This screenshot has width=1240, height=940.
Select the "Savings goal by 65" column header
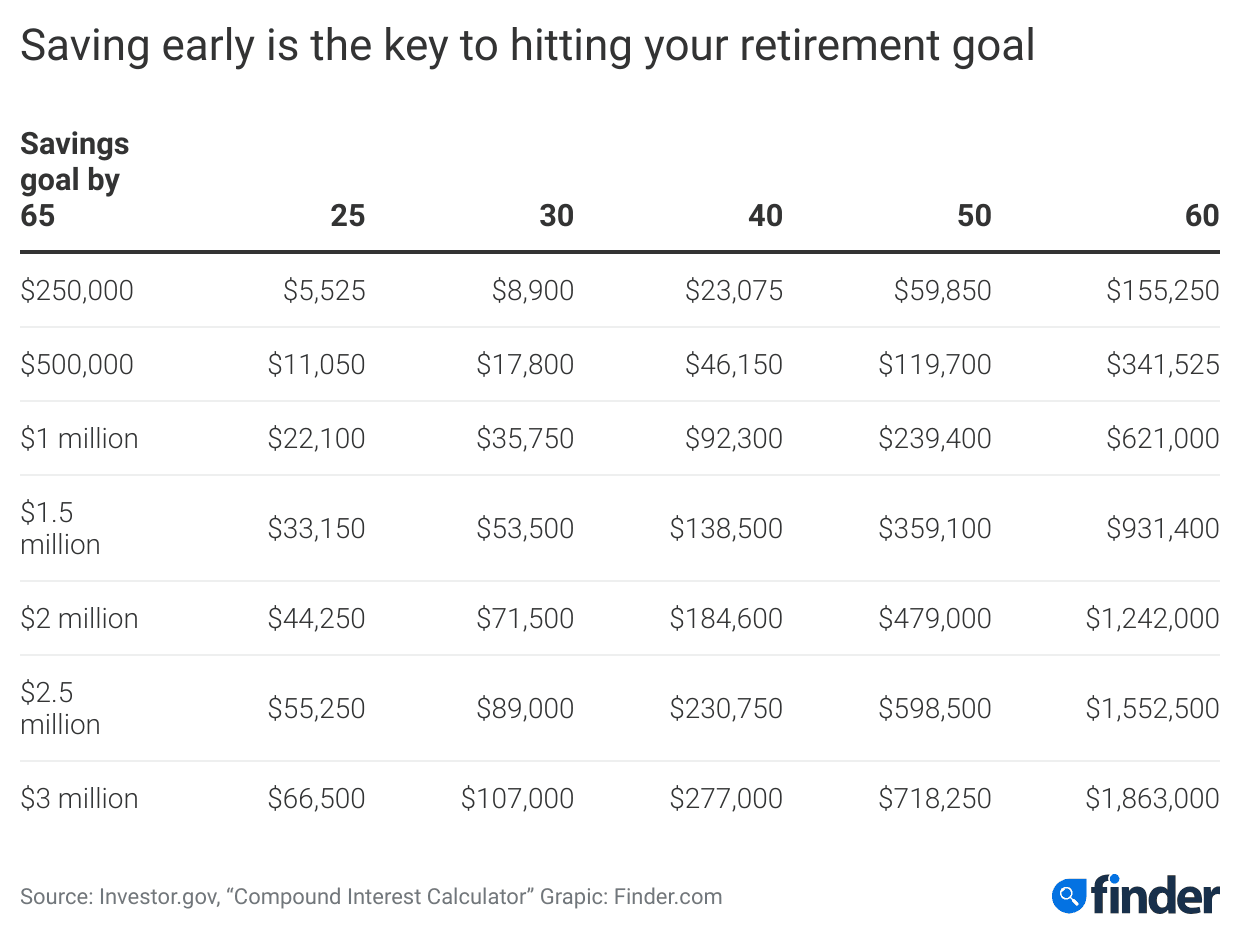click(75, 179)
